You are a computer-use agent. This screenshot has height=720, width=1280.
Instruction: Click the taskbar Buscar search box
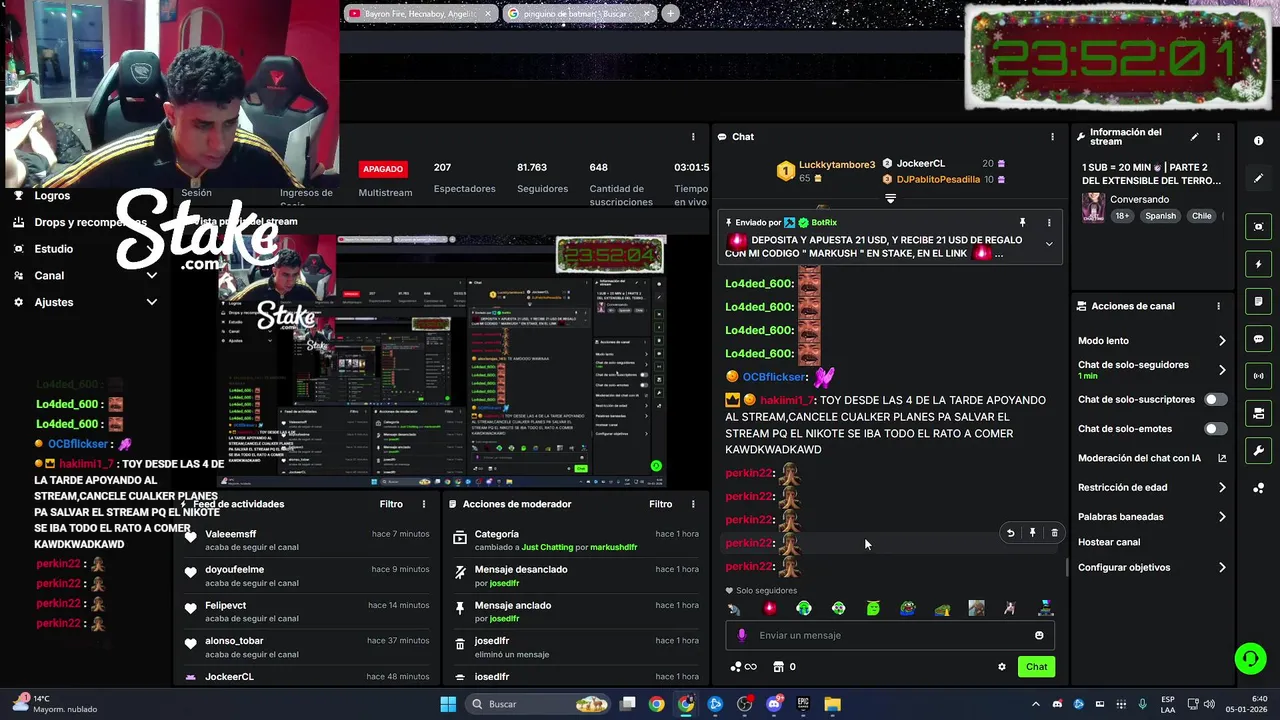tap(540, 704)
